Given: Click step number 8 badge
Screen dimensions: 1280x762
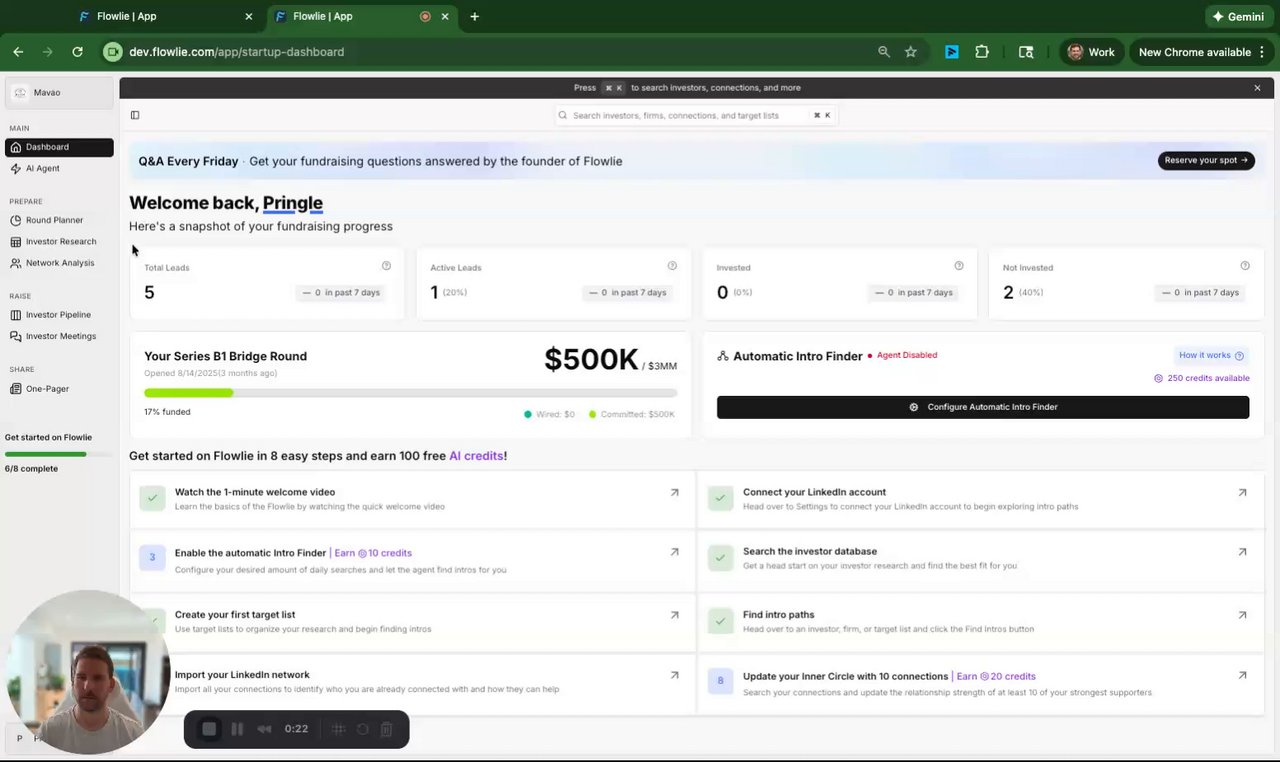Looking at the screenshot, I should [x=720, y=681].
